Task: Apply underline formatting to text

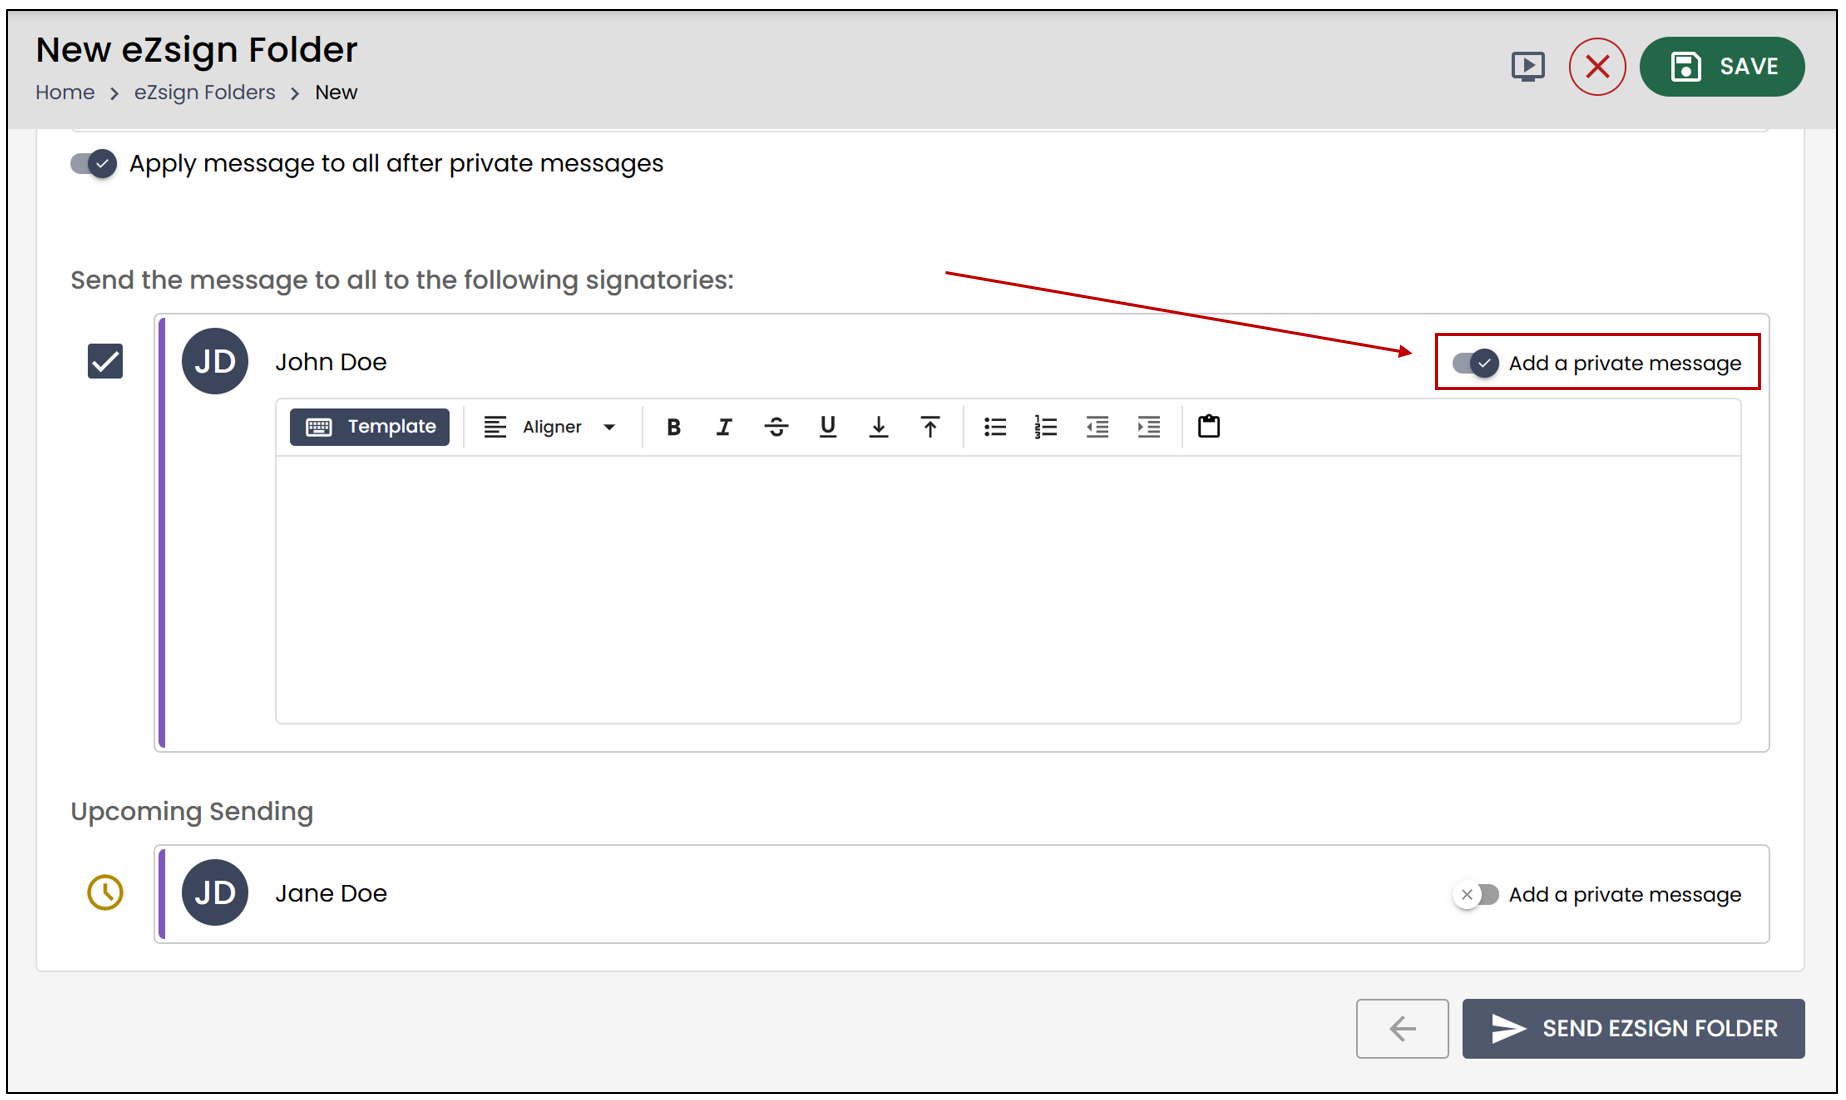Action: pyautogui.click(x=828, y=427)
